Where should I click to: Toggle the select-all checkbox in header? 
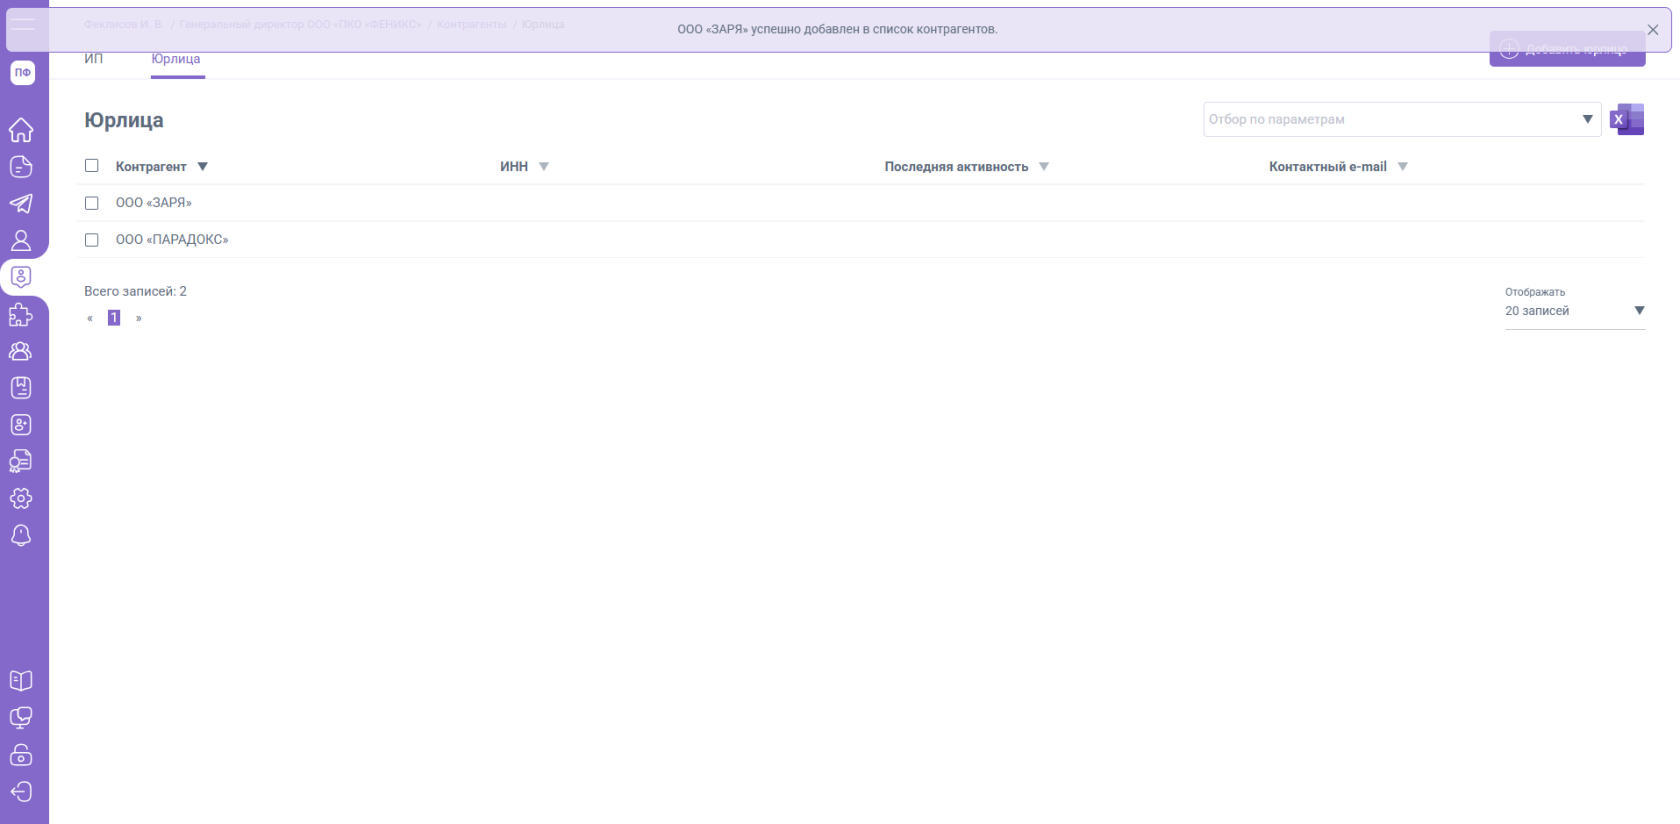[x=92, y=166]
